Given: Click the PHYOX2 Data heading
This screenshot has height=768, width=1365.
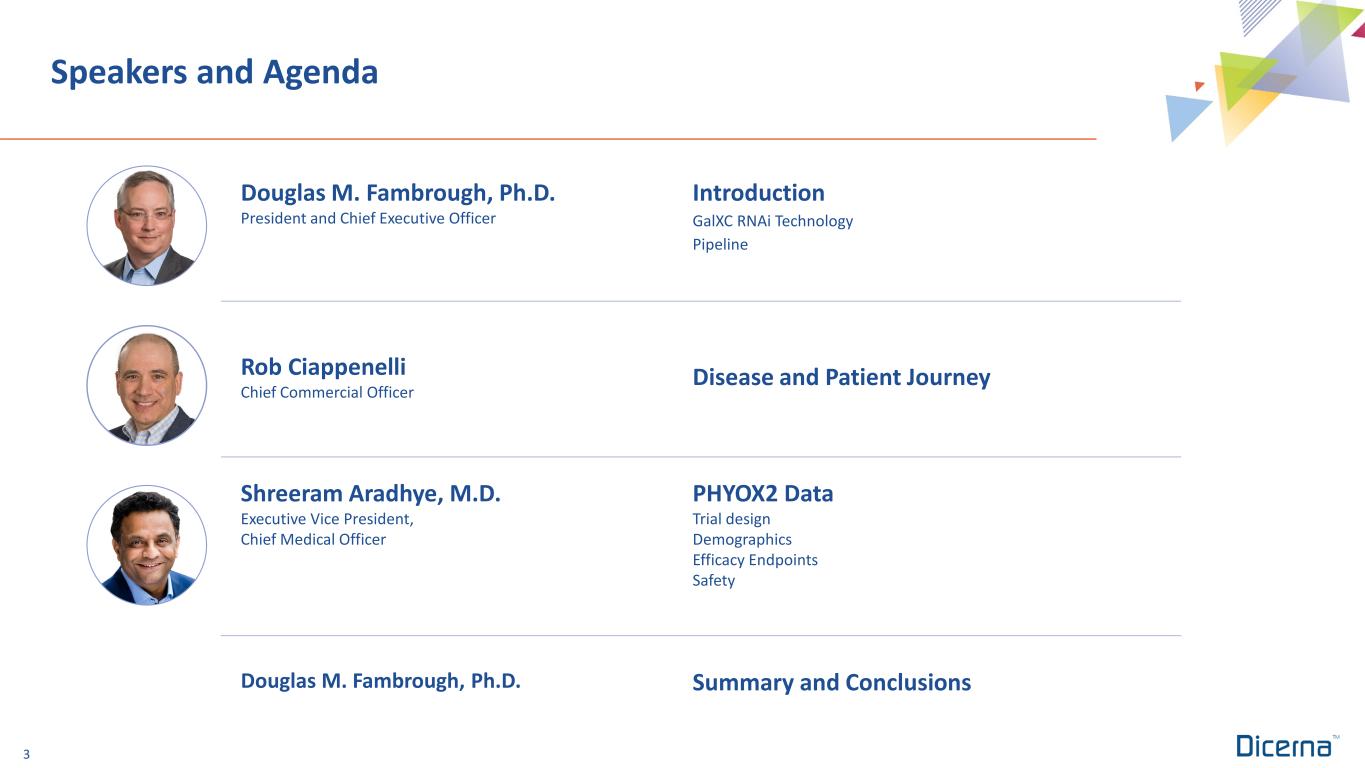Looking at the screenshot, I should tap(762, 494).
